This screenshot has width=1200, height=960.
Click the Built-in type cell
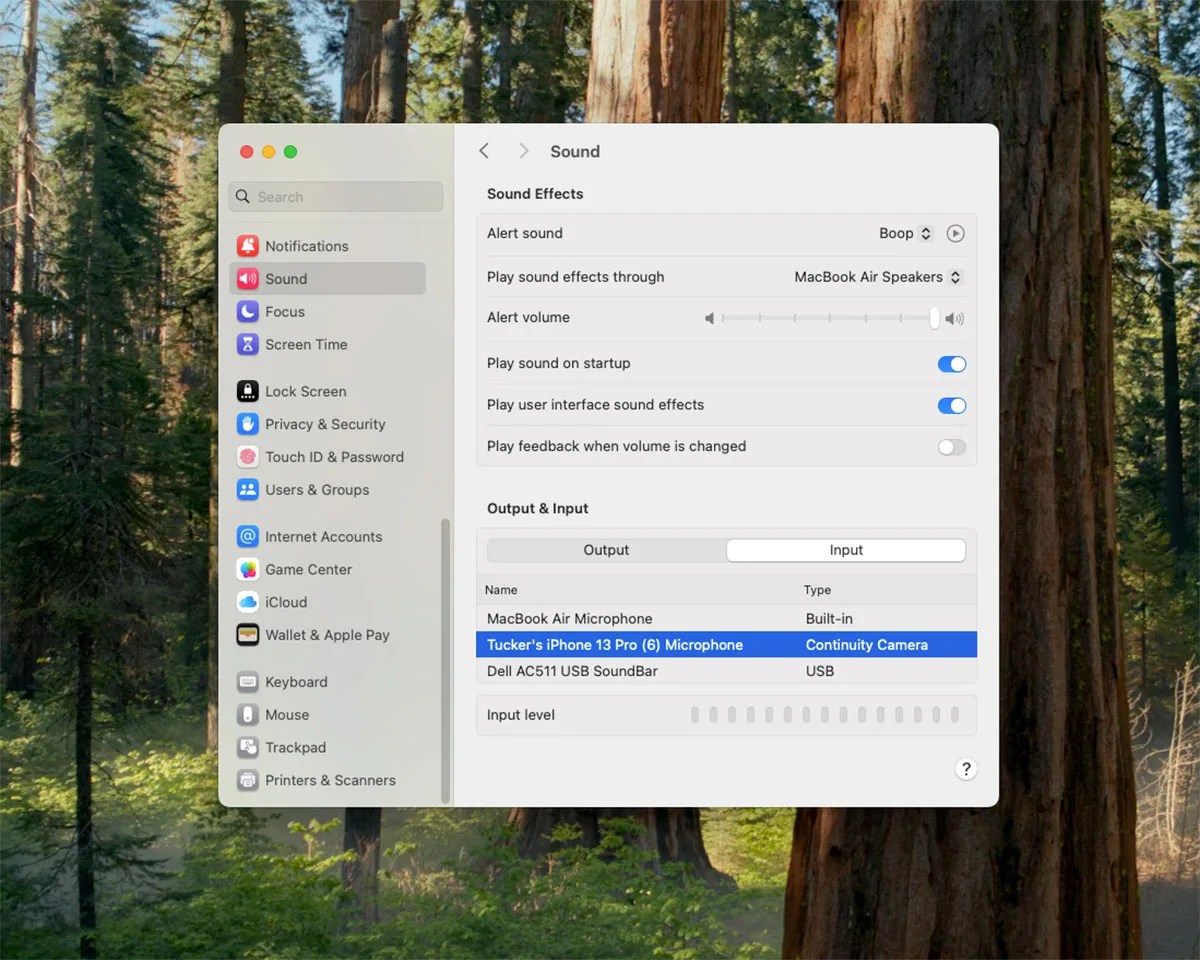coord(829,619)
